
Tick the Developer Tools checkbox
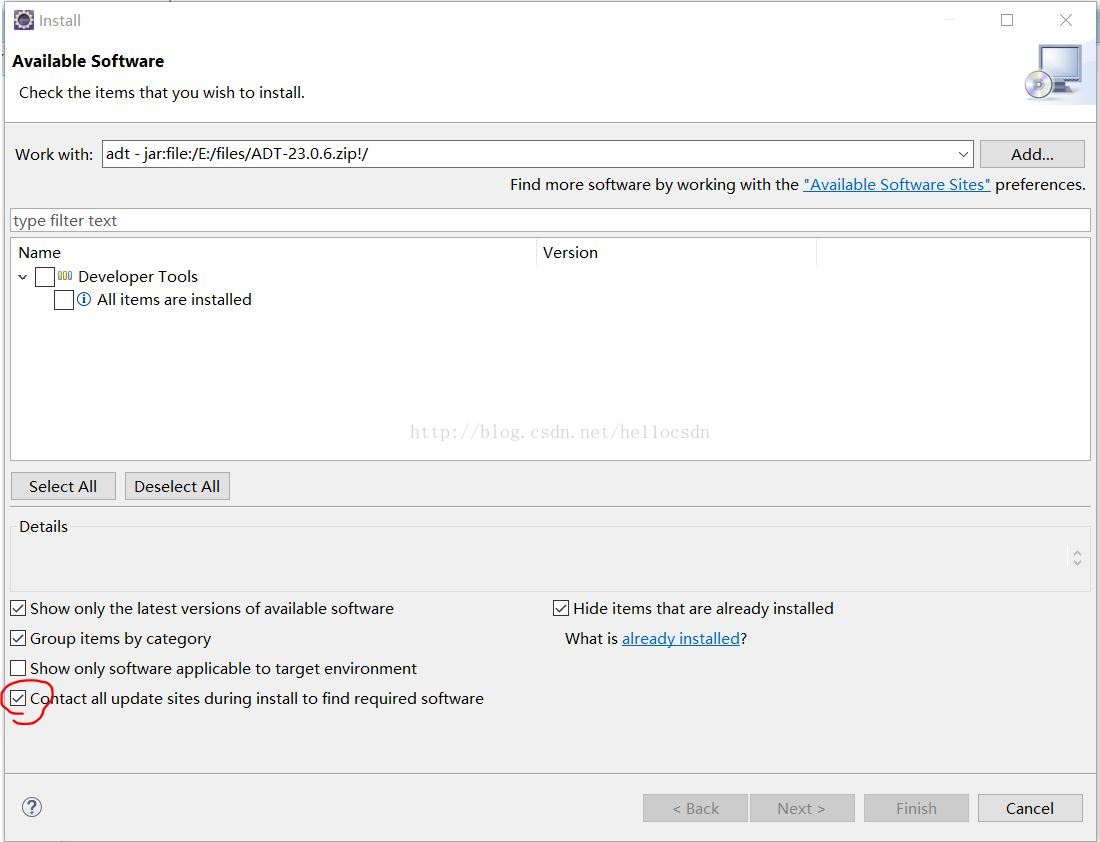[x=45, y=277]
